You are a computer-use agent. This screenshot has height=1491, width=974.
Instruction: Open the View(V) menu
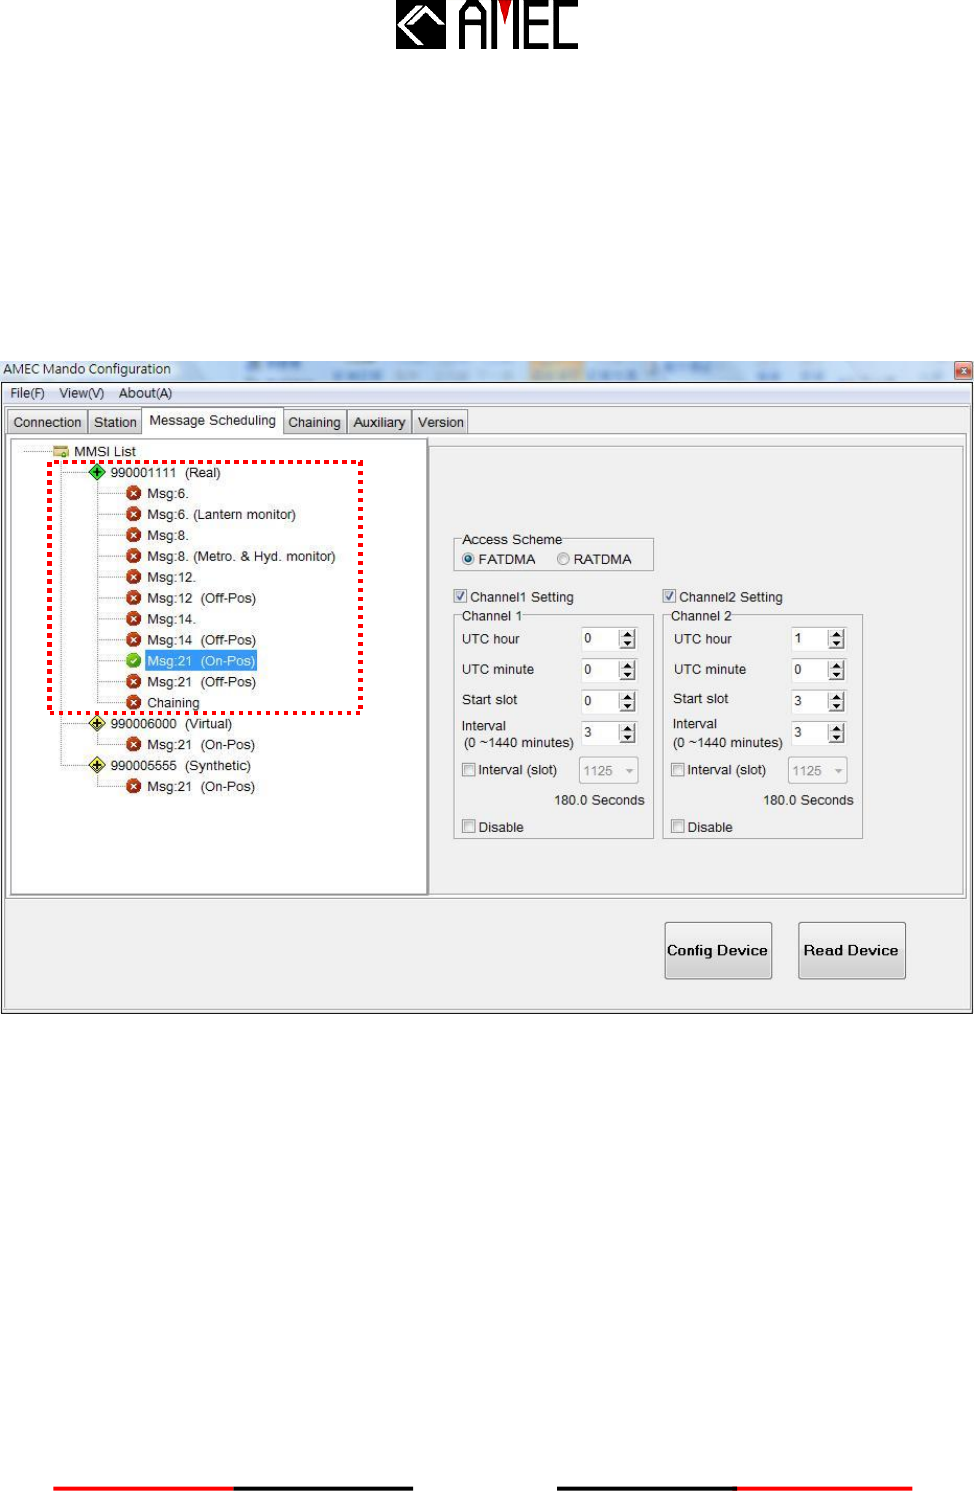(81, 393)
